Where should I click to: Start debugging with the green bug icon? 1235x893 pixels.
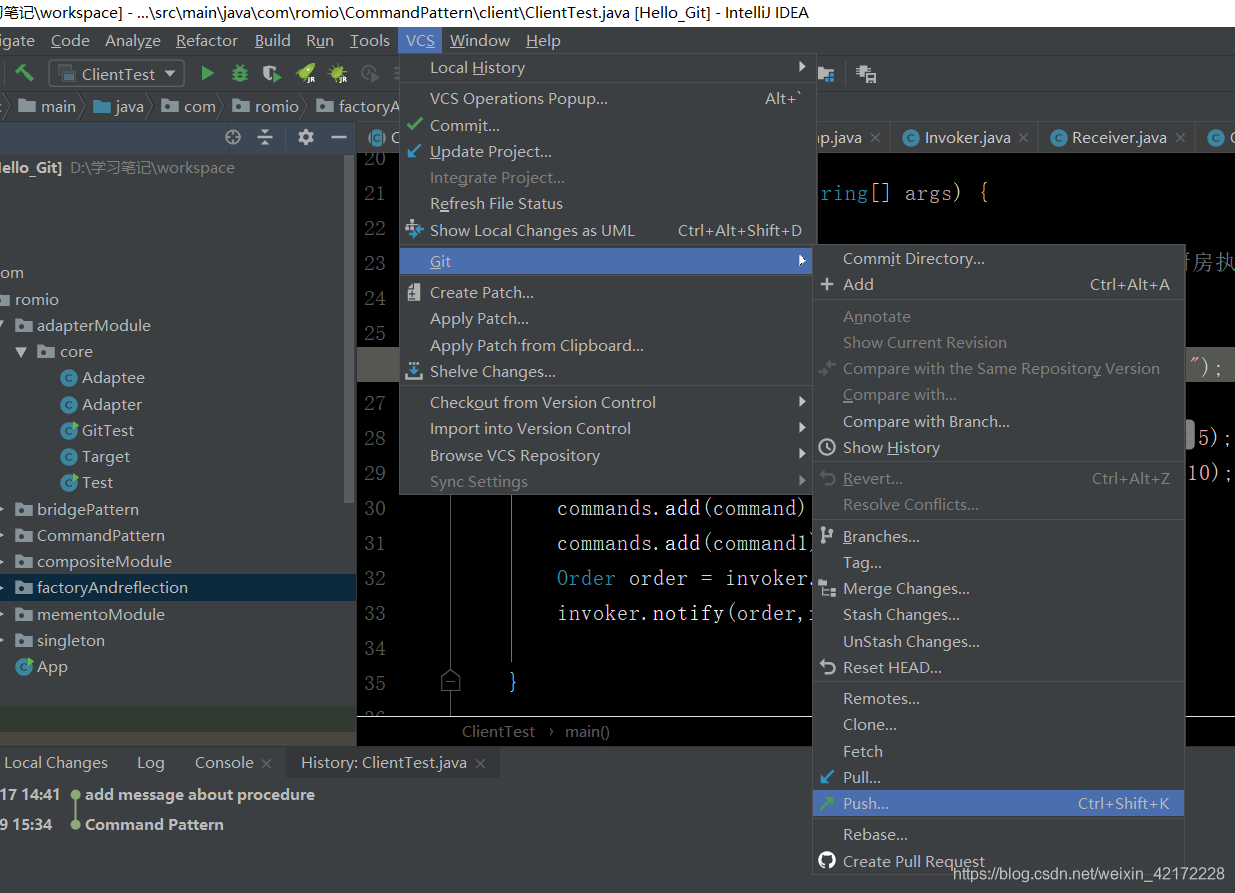[240, 73]
